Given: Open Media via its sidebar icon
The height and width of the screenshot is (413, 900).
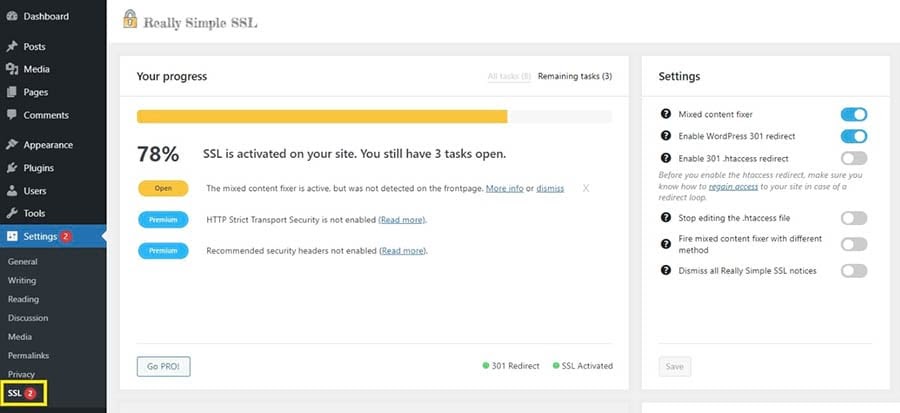Looking at the screenshot, I should pos(12,69).
